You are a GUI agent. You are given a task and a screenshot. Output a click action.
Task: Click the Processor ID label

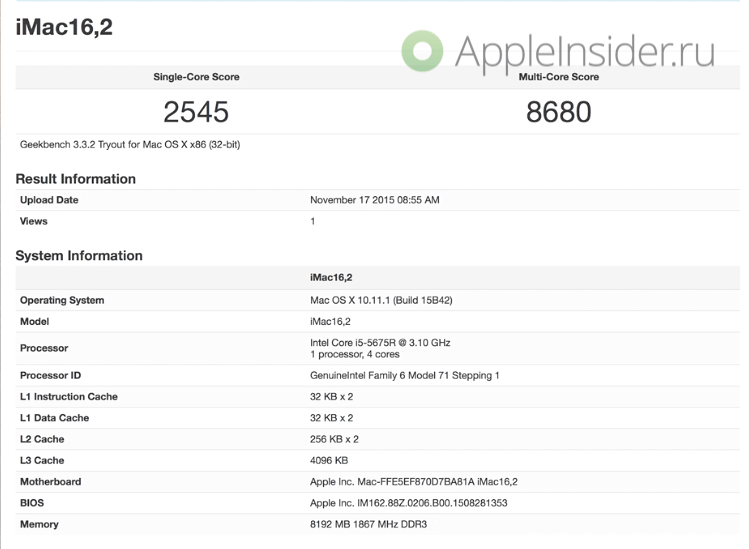coord(50,376)
